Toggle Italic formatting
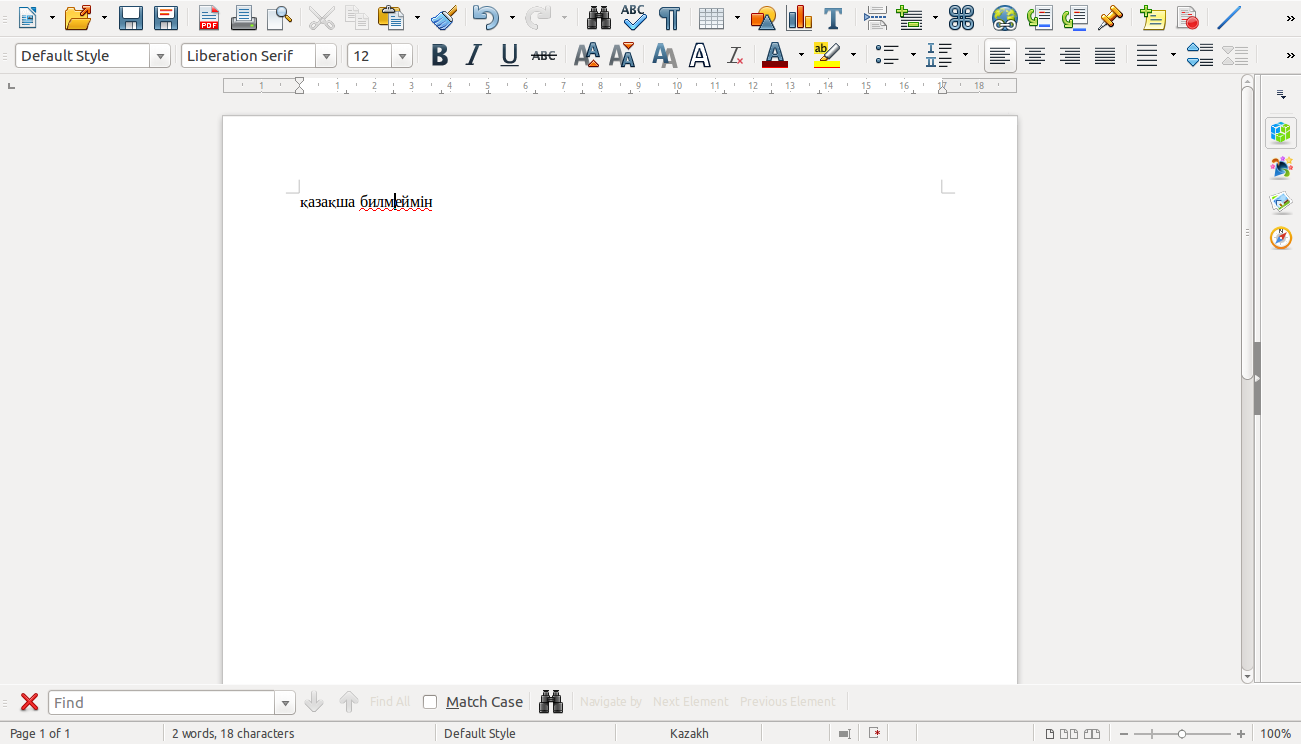 point(474,56)
